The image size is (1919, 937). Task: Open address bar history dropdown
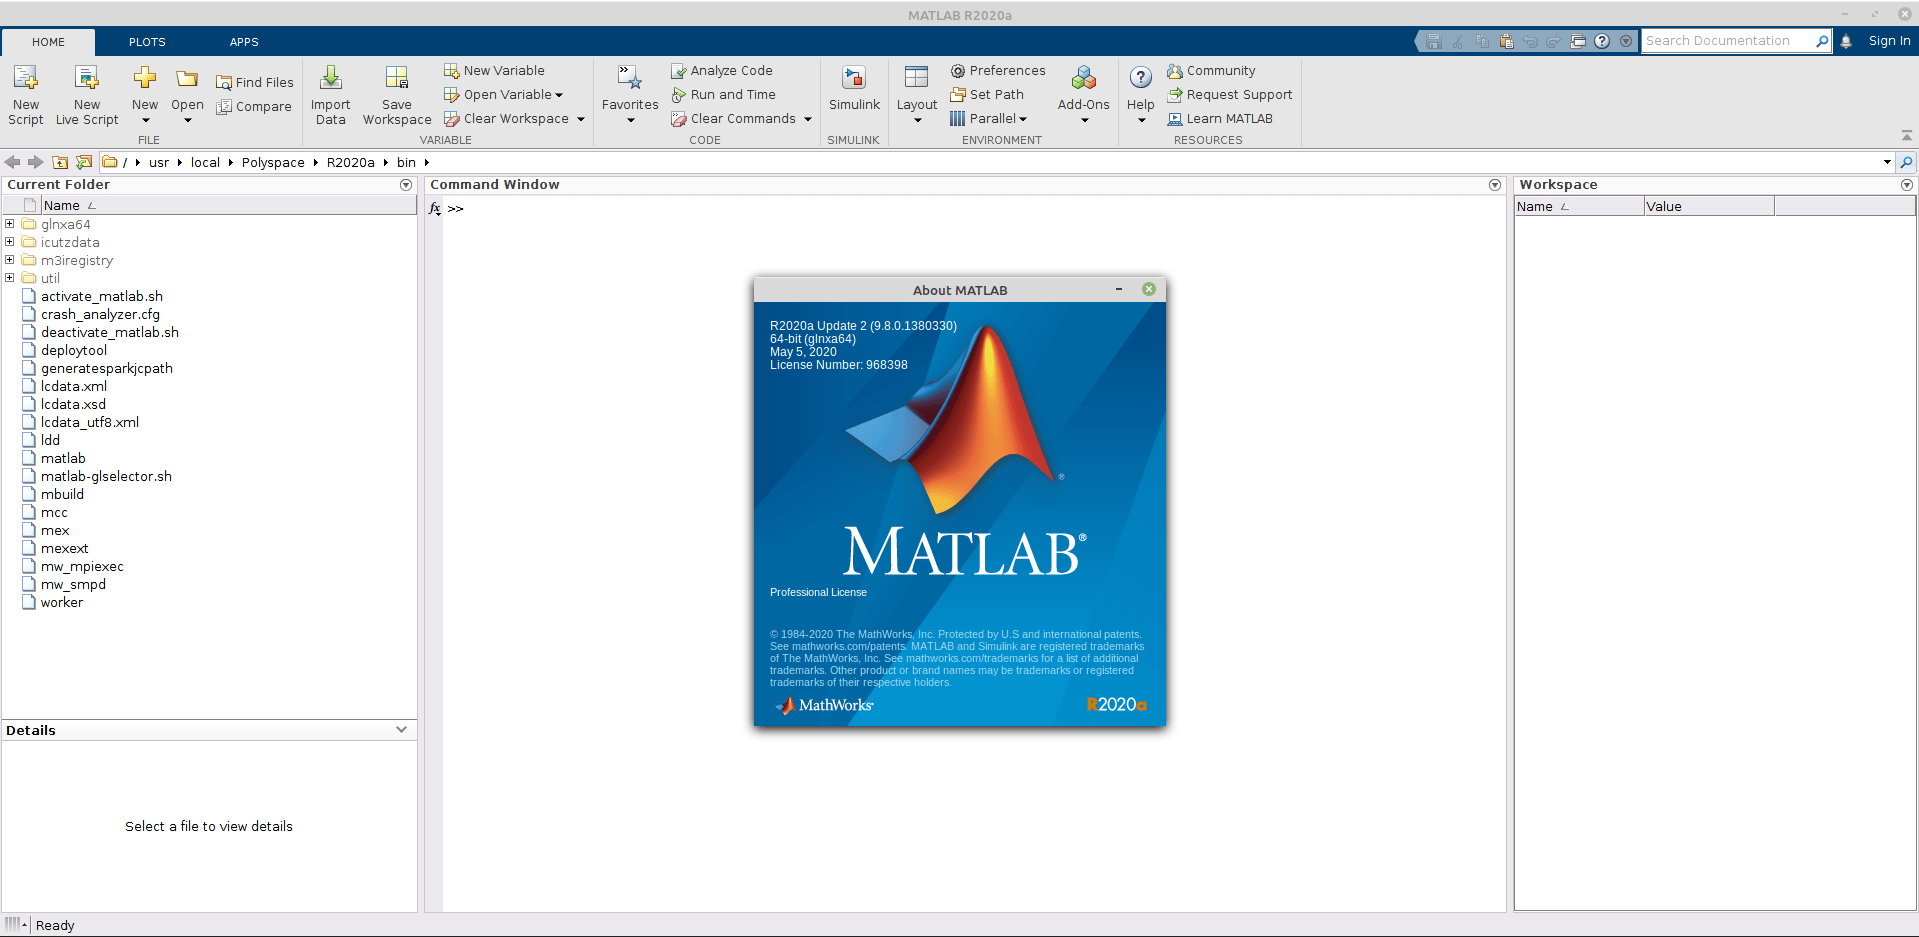[x=1887, y=162]
